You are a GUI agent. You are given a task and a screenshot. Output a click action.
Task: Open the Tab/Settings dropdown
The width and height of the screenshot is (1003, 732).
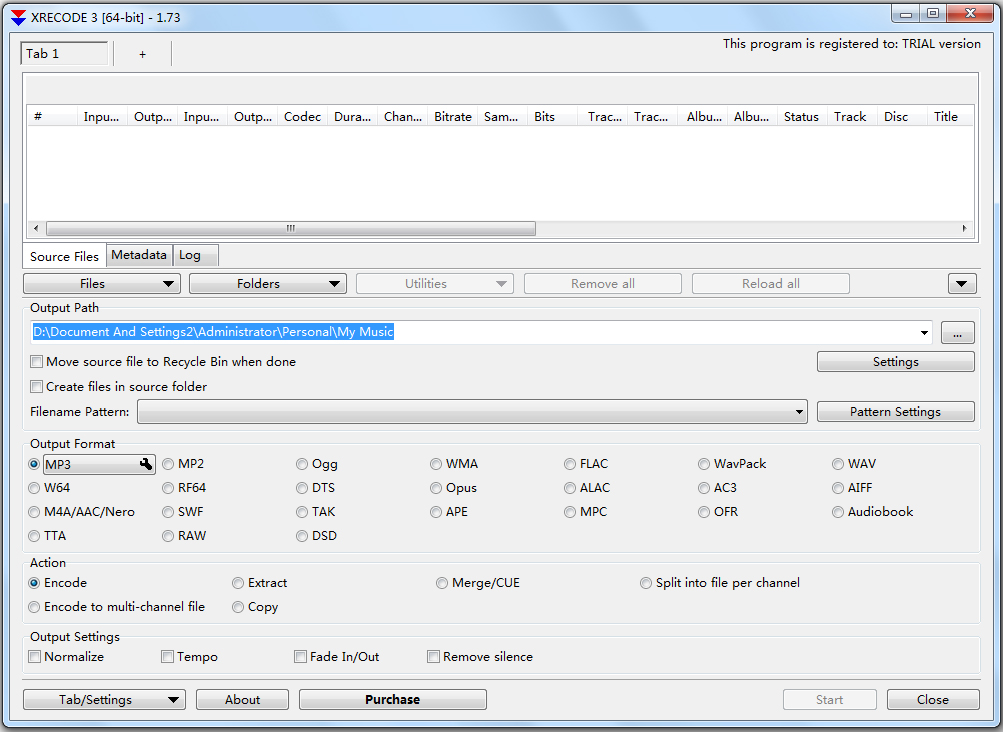[x=104, y=699]
